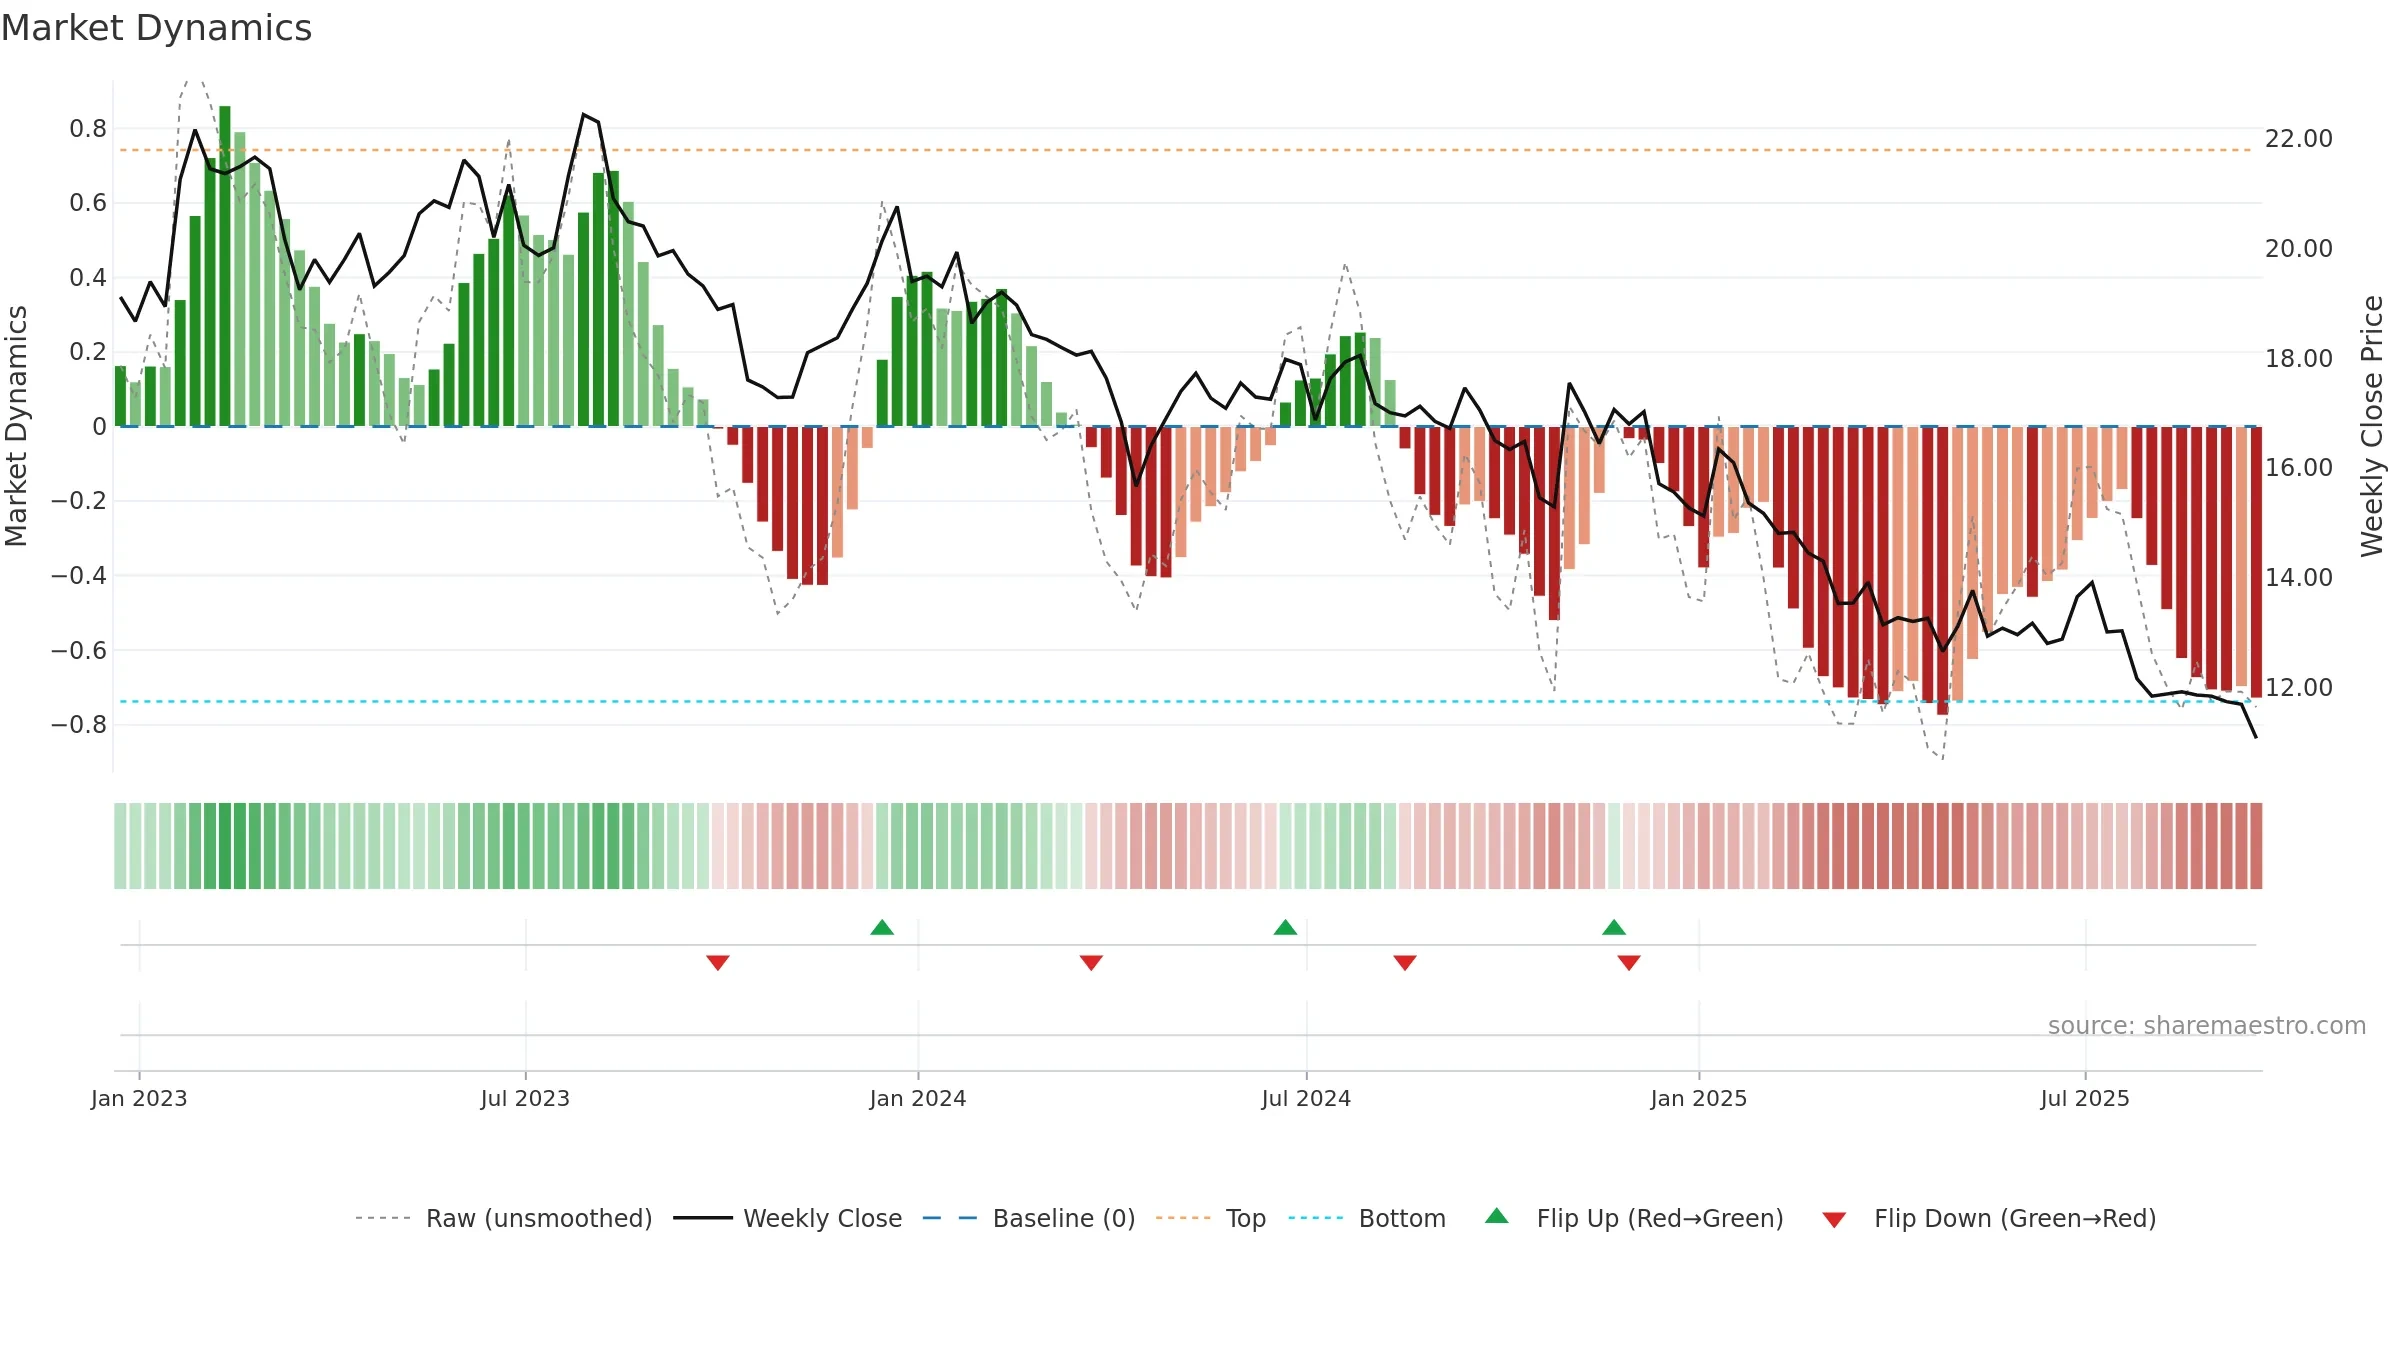This screenshot has width=2400, height=1350.
Task: Click the 18.00 price axis label
Action: coord(2299,359)
